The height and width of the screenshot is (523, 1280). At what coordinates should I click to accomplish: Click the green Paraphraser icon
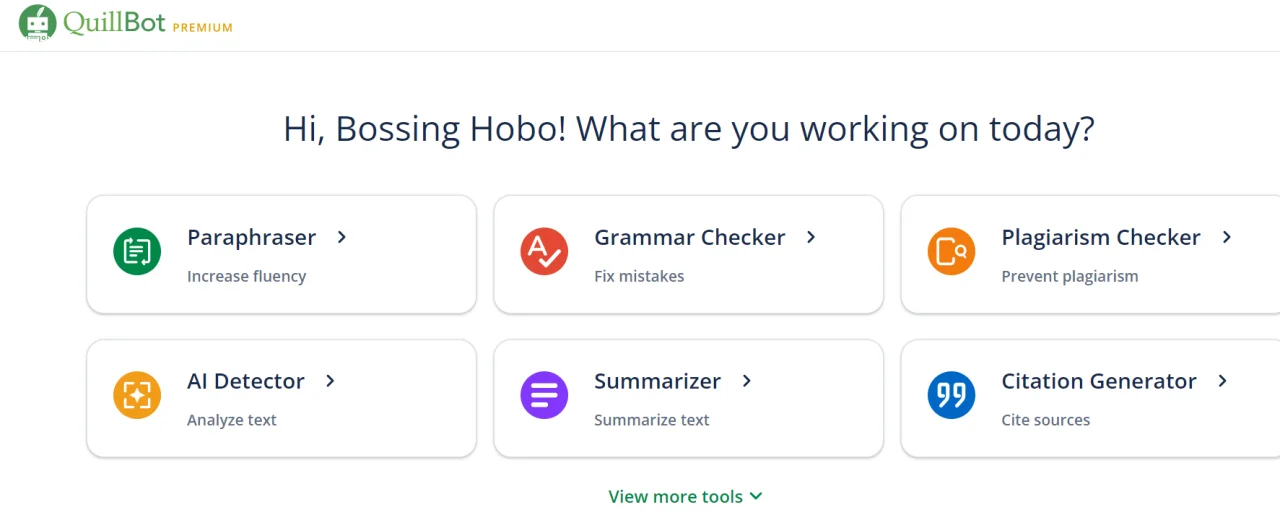click(137, 251)
